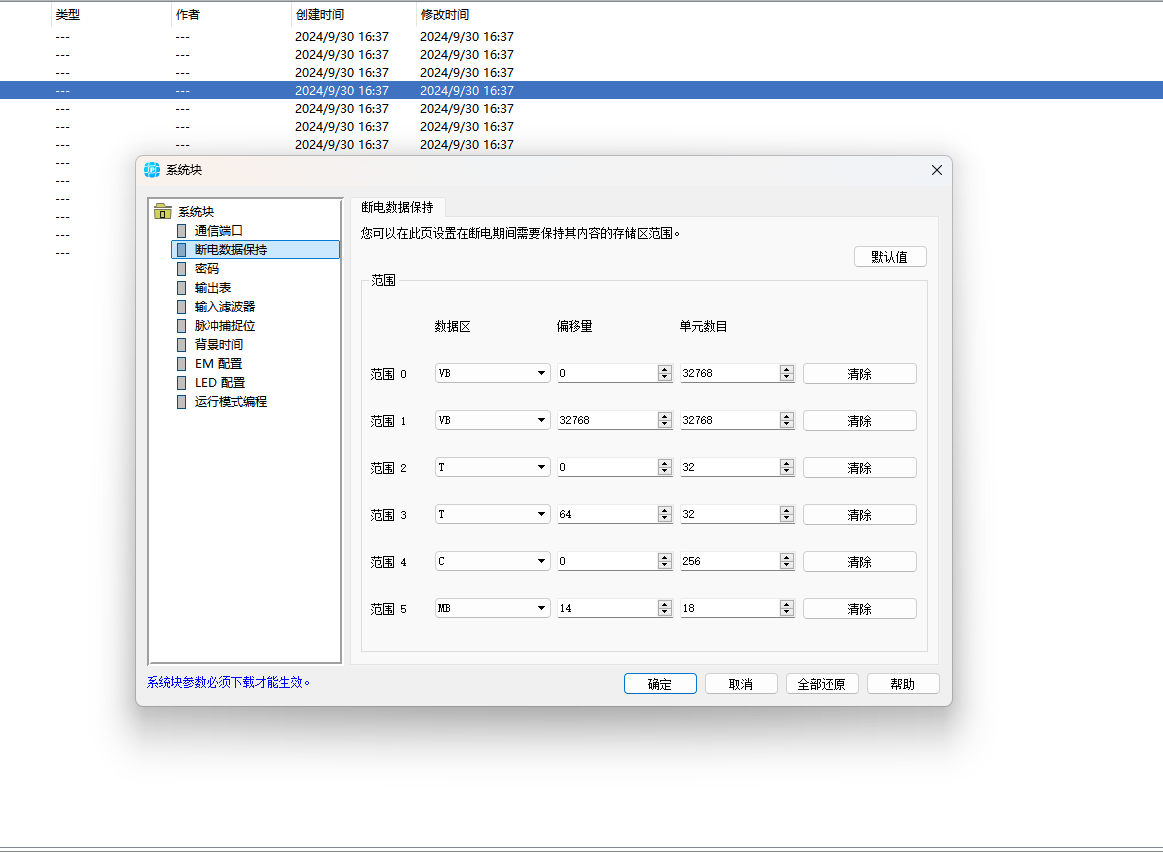Screen dimensions: 1163x853
Task: Clear 范围 4 with 清除 button
Action: [860, 561]
